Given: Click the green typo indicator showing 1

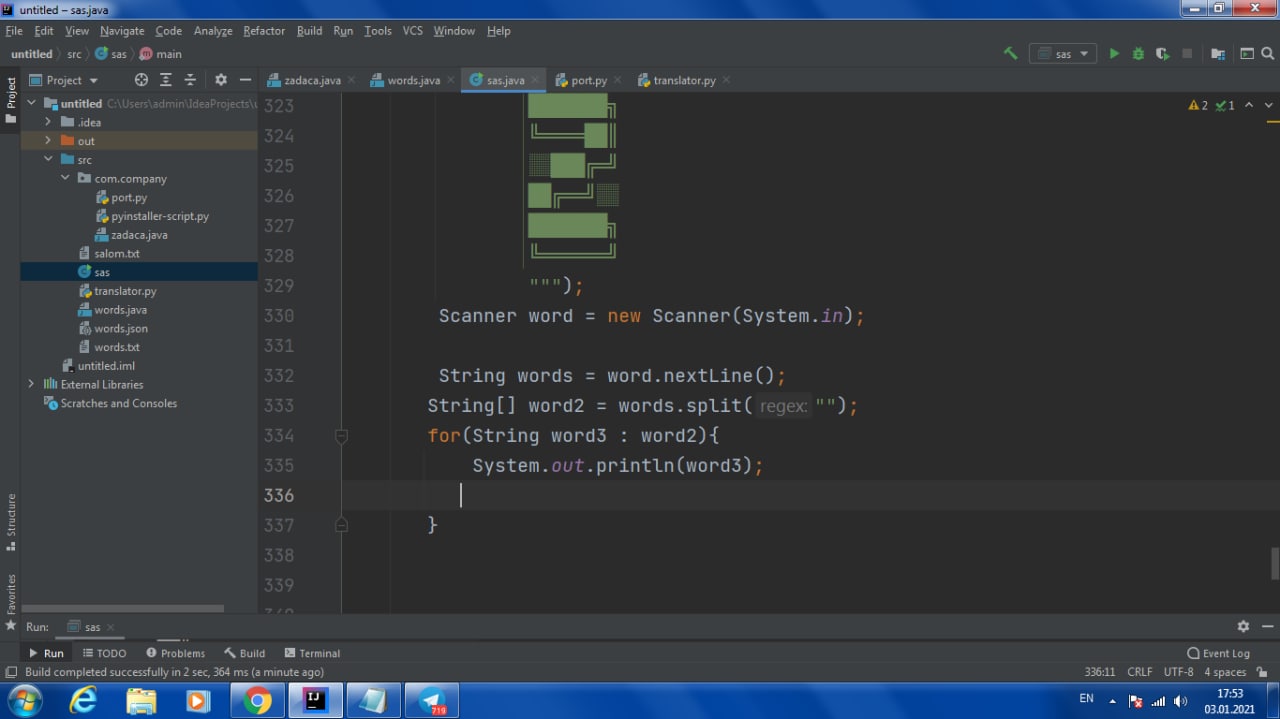Looking at the screenshot, I should pyautogui.click(x=1225, y=105).
